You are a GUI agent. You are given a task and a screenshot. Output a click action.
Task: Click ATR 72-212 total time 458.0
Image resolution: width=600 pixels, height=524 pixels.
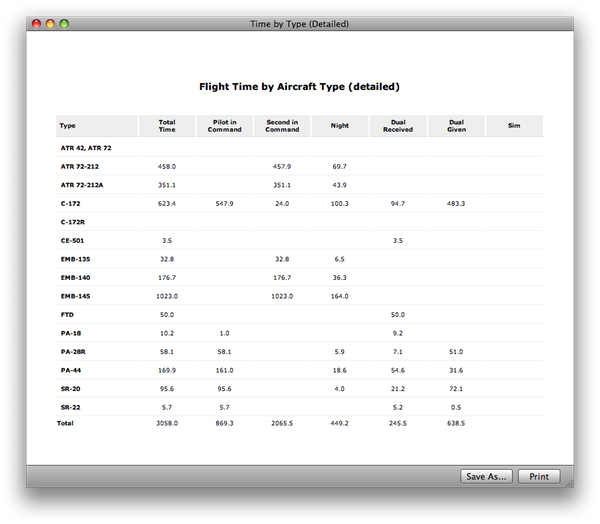coord(167,167)
